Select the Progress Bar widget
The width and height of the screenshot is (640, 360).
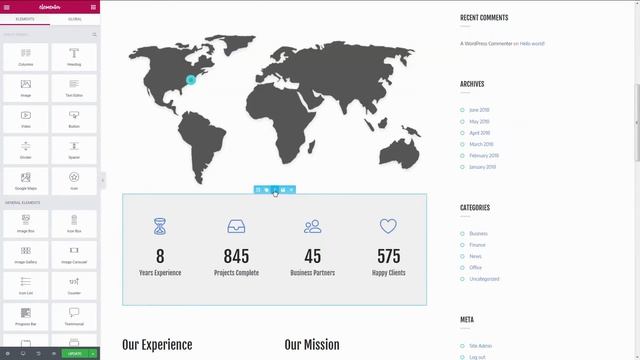pos(26,317)
